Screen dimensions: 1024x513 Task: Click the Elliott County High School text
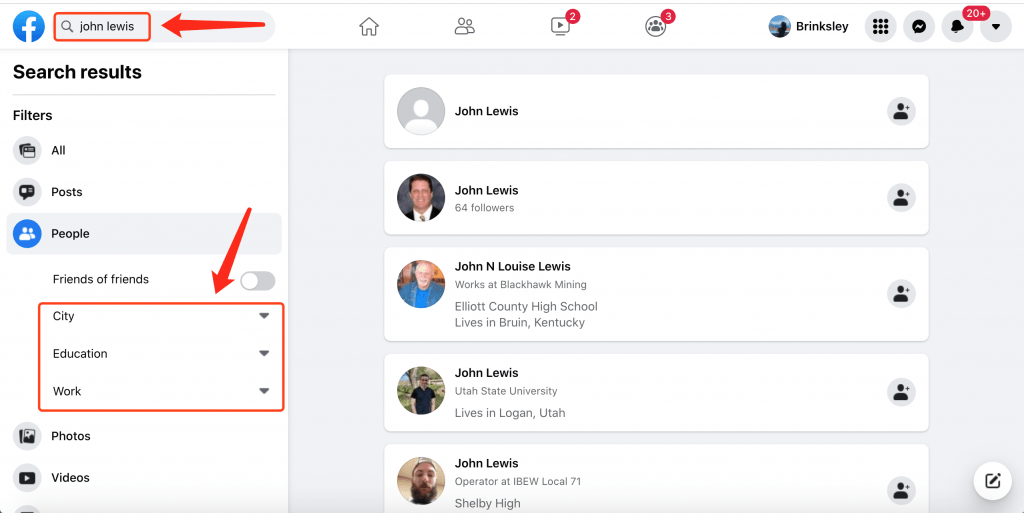(x=526, y=307)
